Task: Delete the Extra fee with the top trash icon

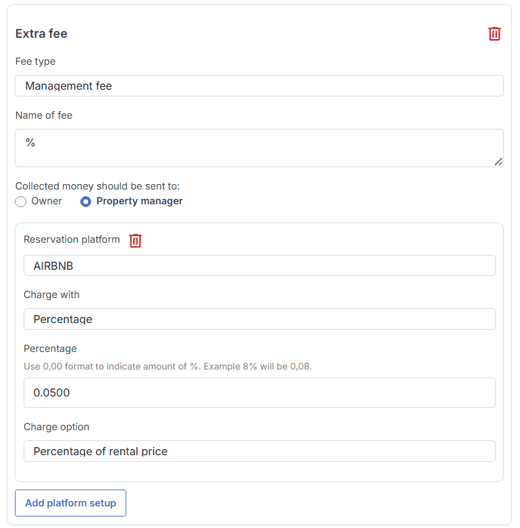Action: pyautogui.click(x=494, y=34)
